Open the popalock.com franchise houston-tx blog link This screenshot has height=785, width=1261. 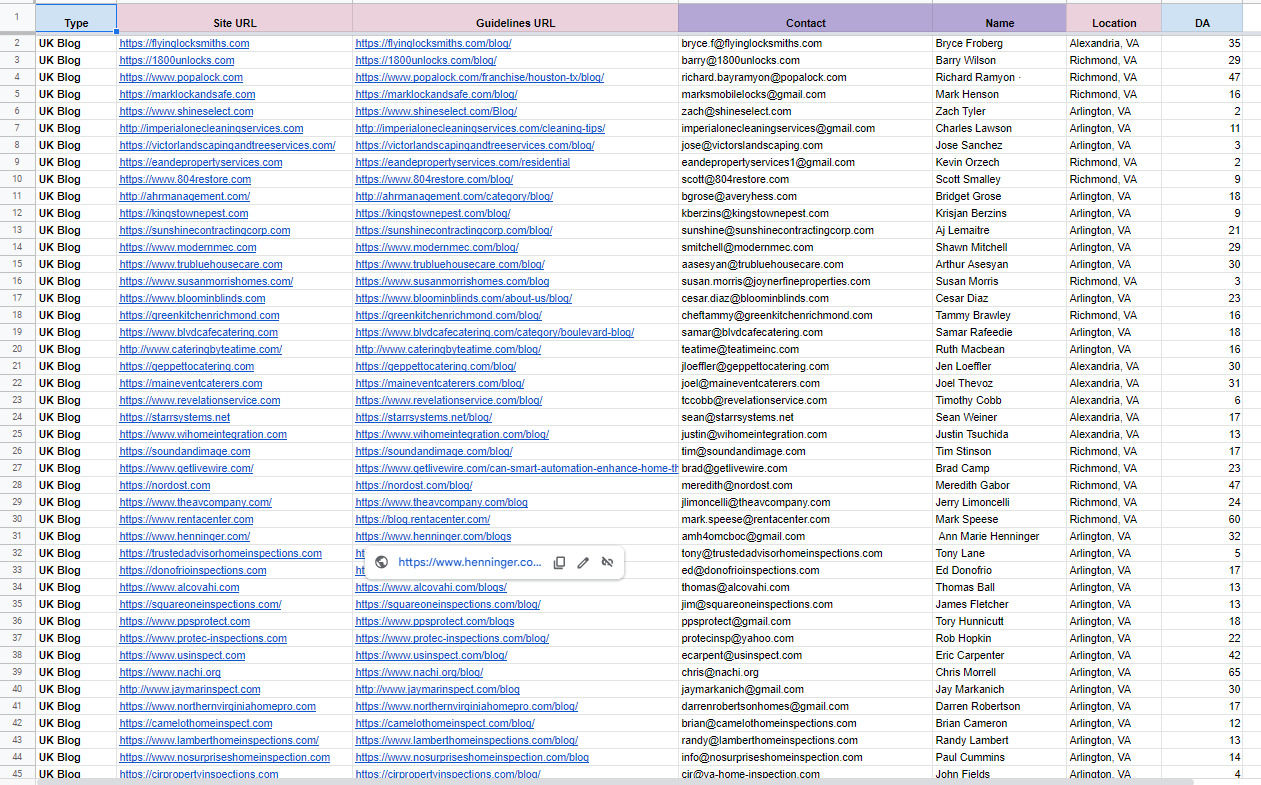479,77
